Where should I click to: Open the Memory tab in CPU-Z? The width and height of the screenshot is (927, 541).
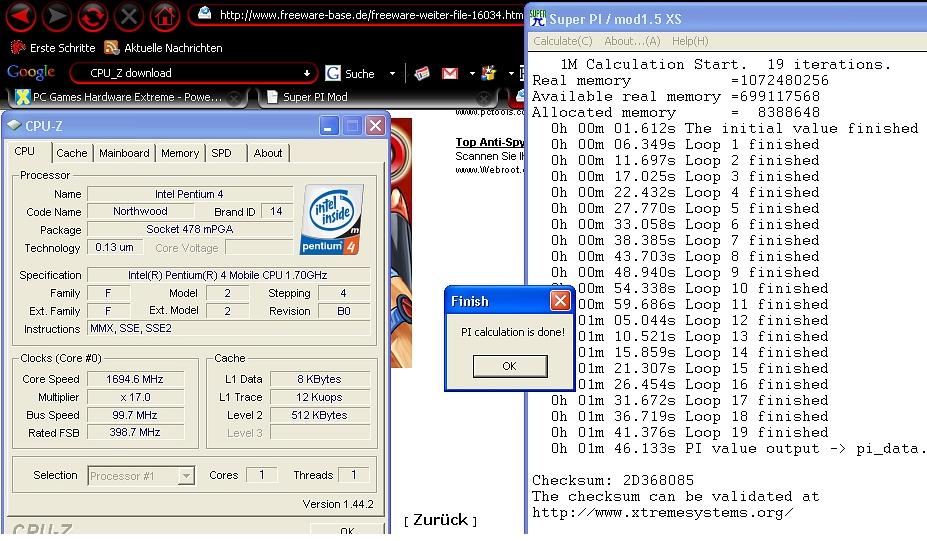coord(180,153)
